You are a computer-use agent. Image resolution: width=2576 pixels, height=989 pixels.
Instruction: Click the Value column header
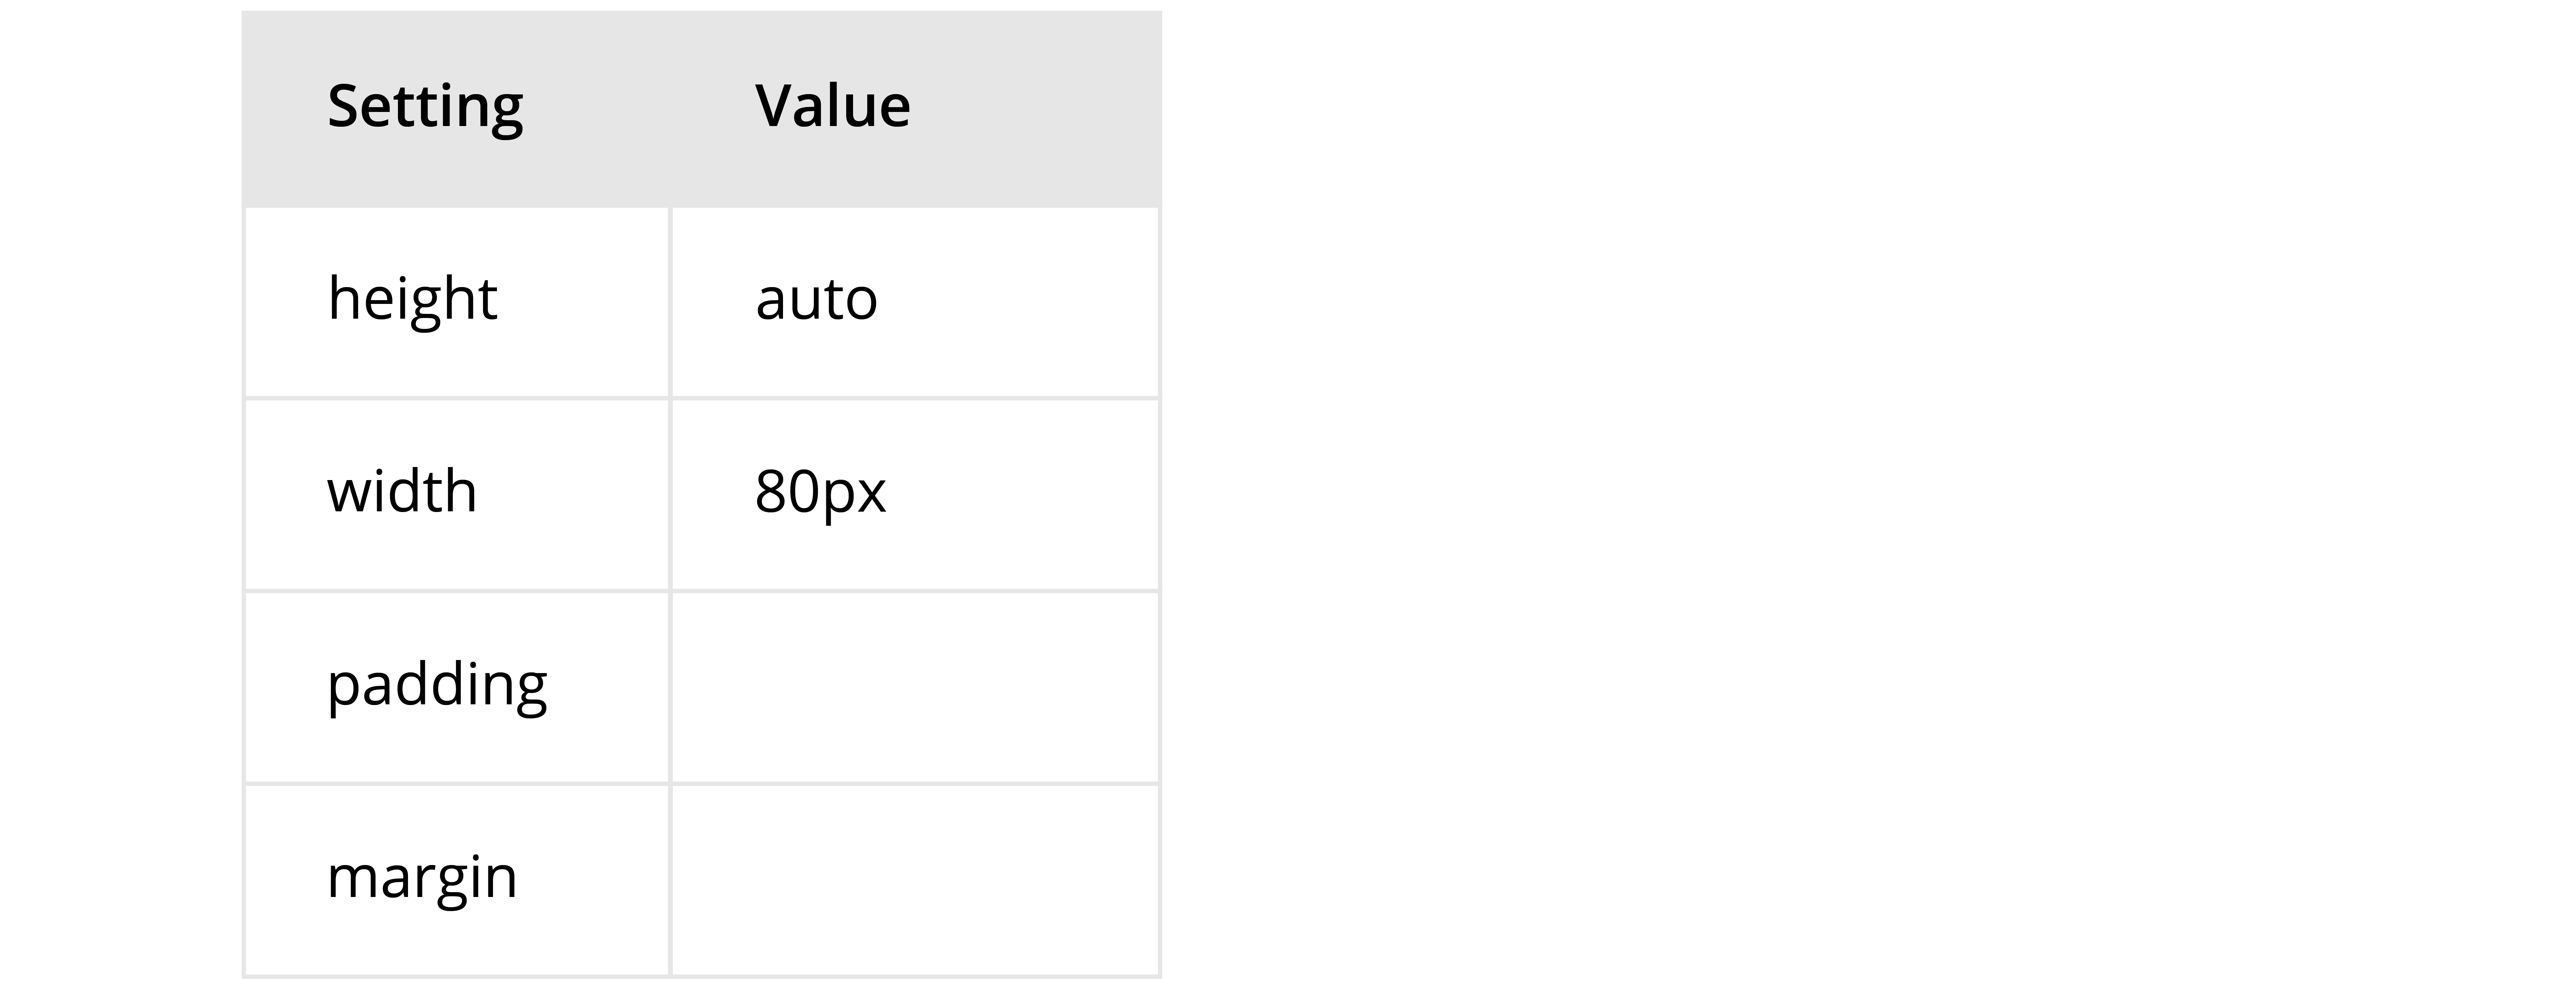pos(915,108)
